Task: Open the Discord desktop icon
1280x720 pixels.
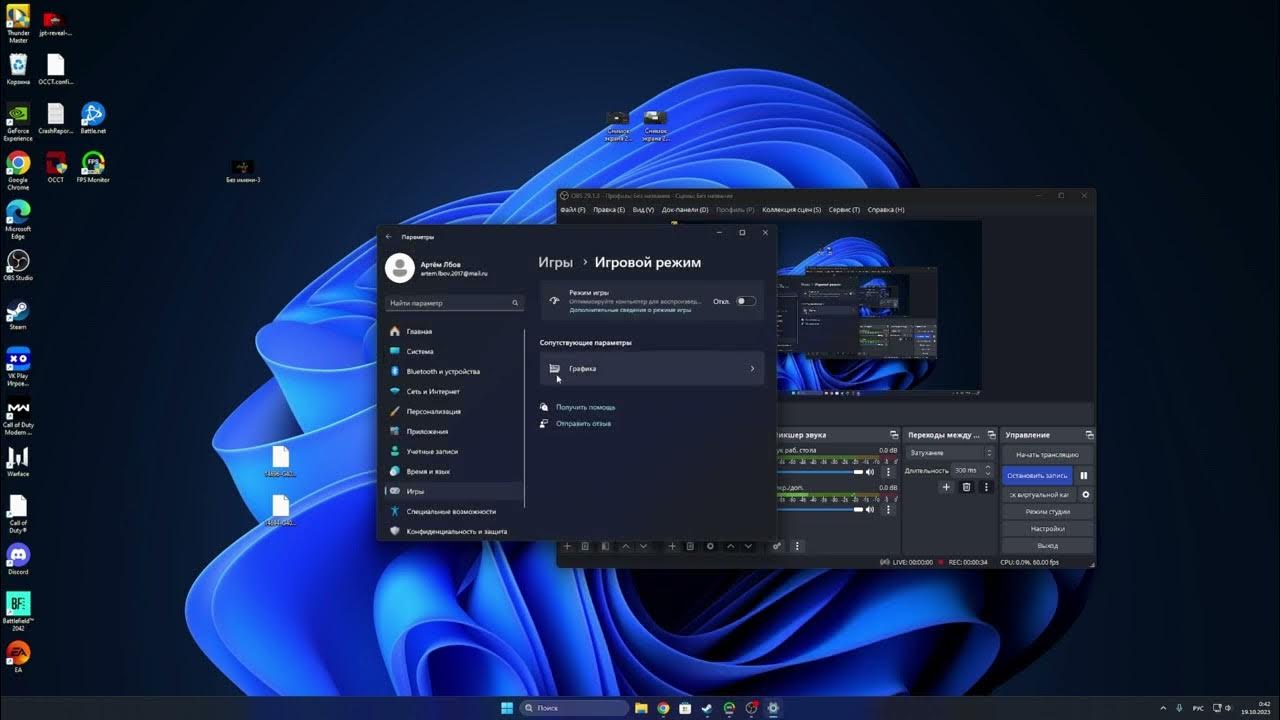Action: [x=18, y=558]
